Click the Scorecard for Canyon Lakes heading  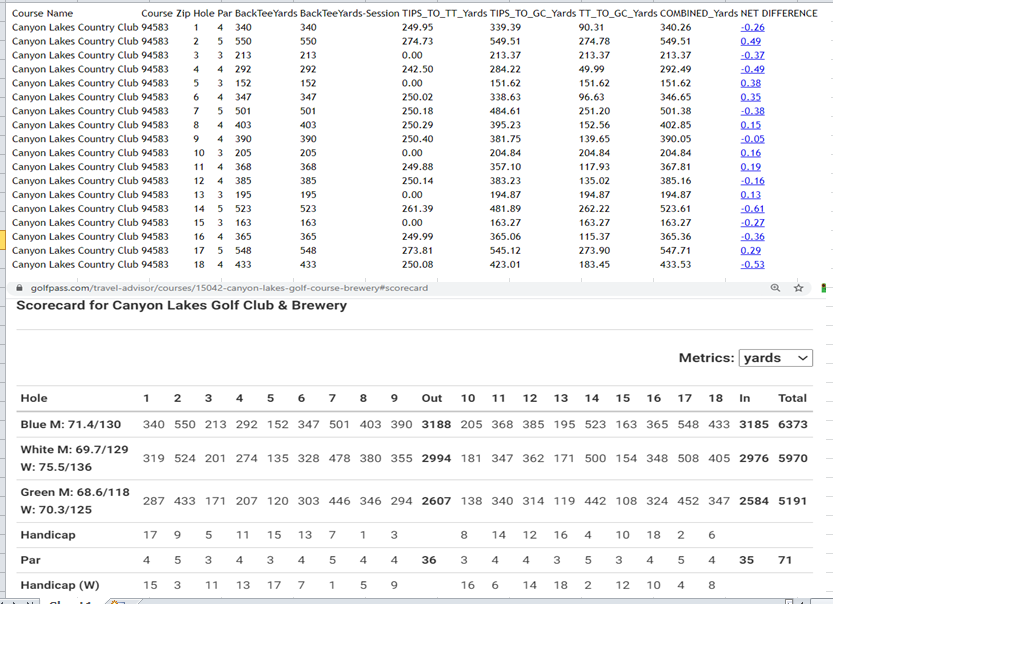point(181,305)
